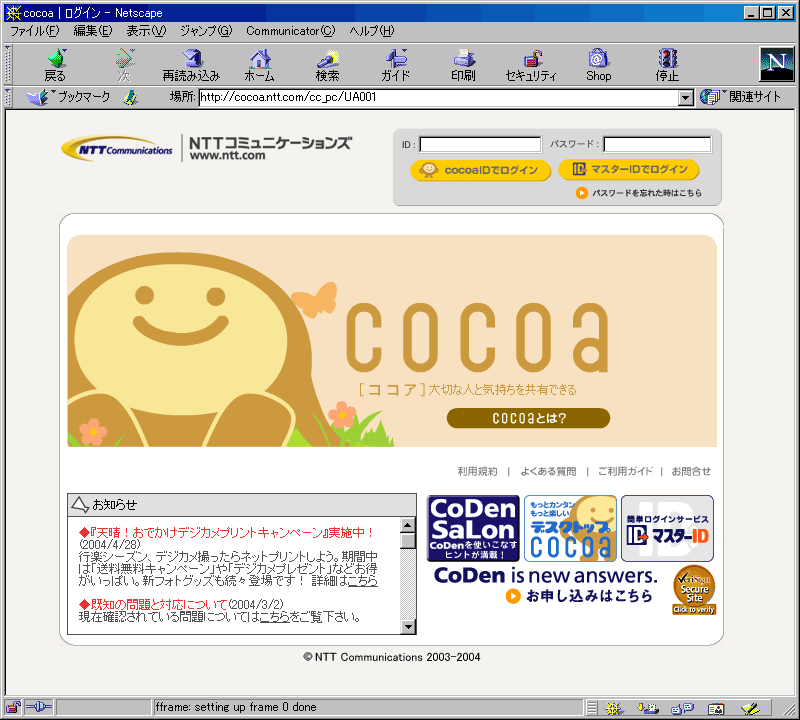800x720 pixels.
Task: Click the security lock in status bar
Action: pos(13,707)
